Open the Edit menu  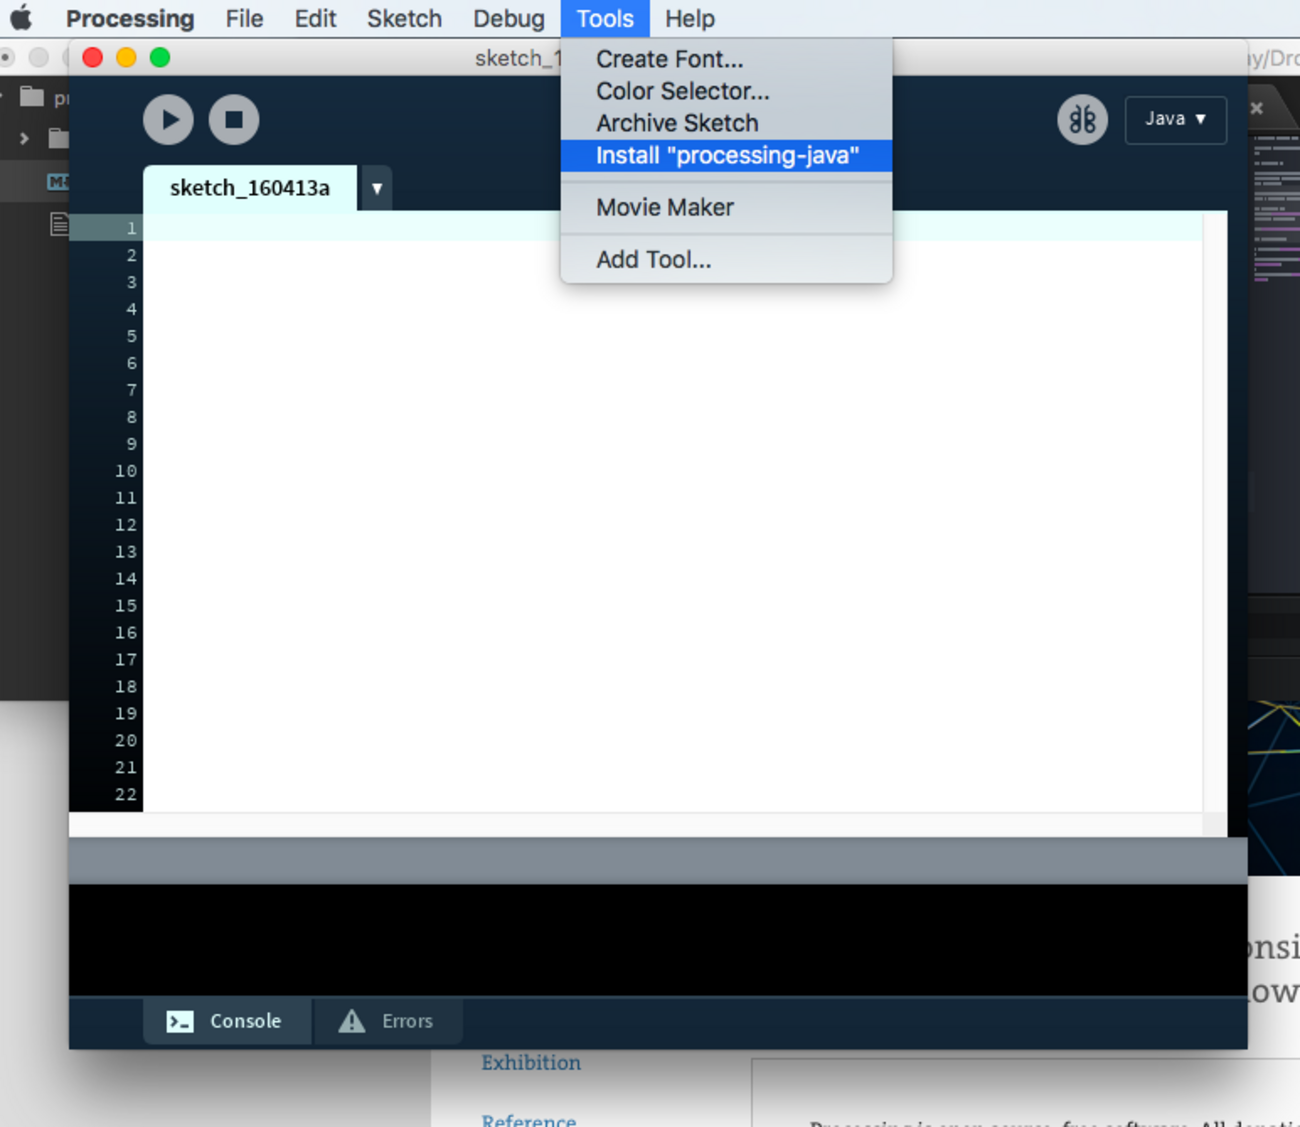click(x=315, y=19)
